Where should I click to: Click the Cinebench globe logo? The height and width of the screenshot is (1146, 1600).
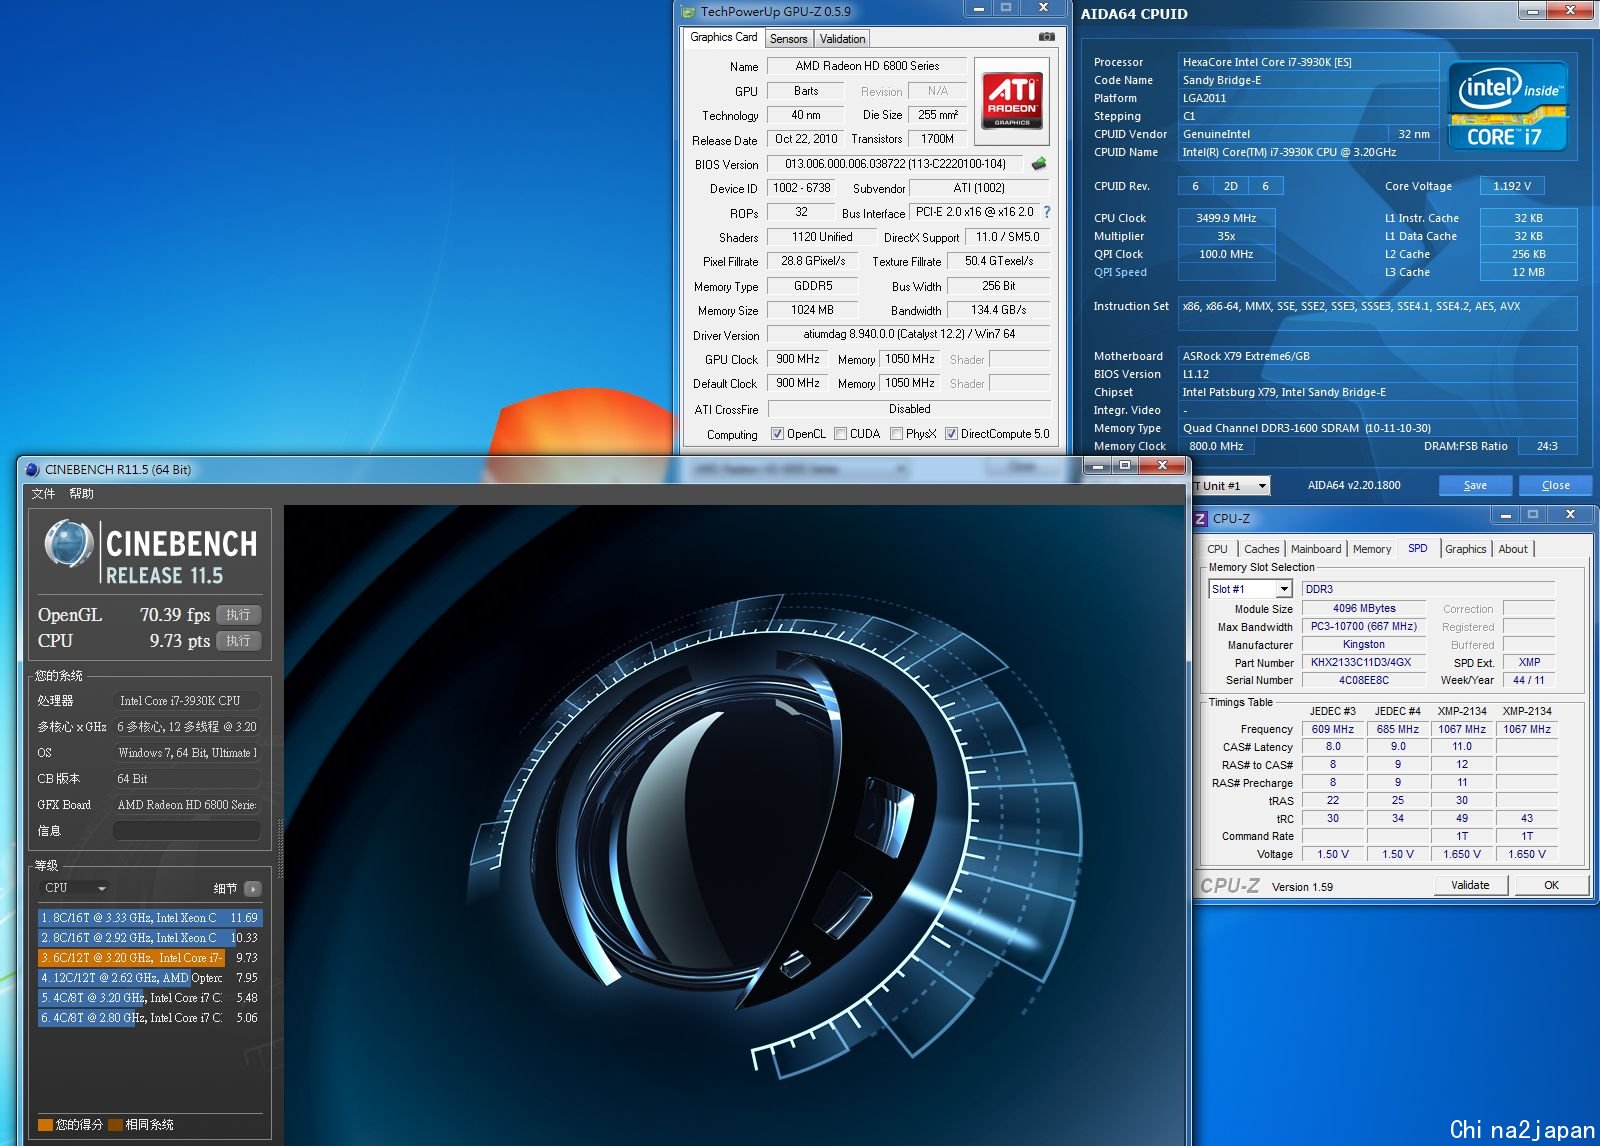(x=69, y=545)
